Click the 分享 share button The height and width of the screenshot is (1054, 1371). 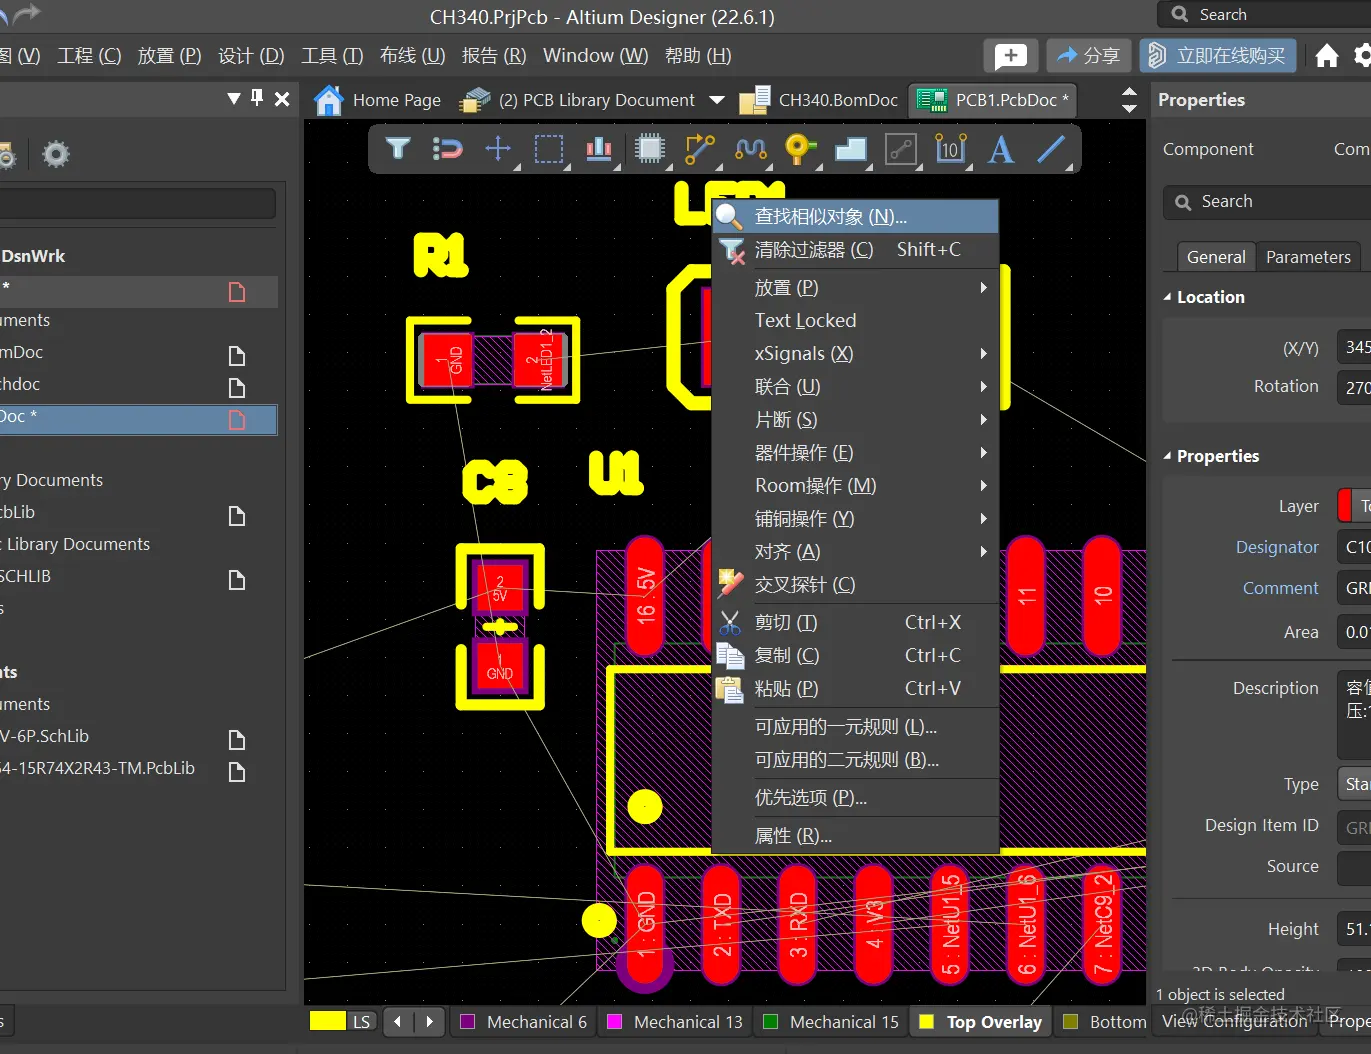pos(1088,56)
